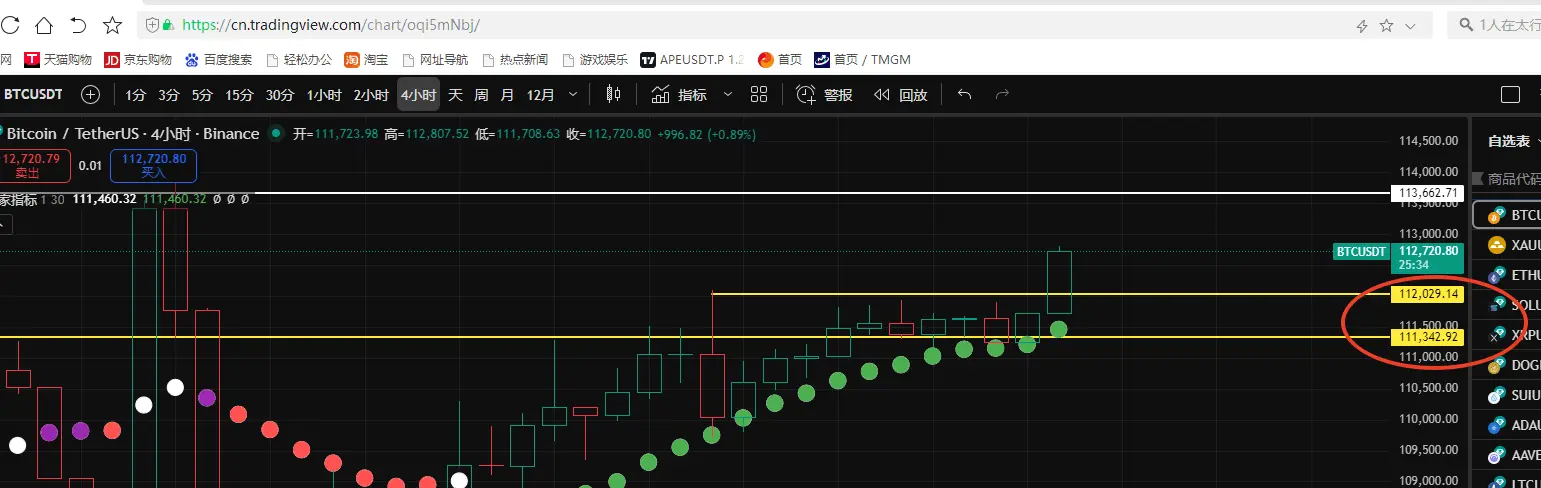Reload the page with the browser refresh icon
This screenshot has height=488, width=1541.
pos(9,25)
